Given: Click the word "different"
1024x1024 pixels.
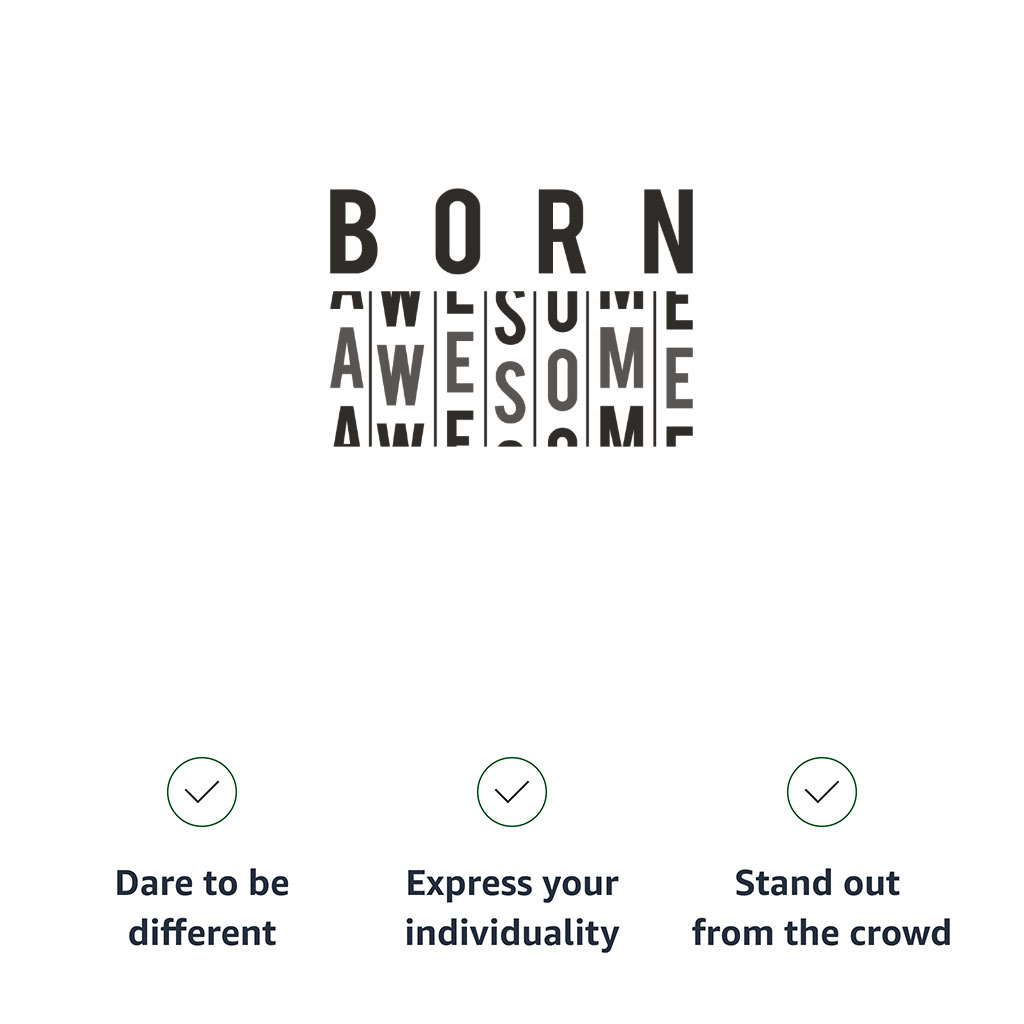Looking at the screenshot, I should point(202,933).
